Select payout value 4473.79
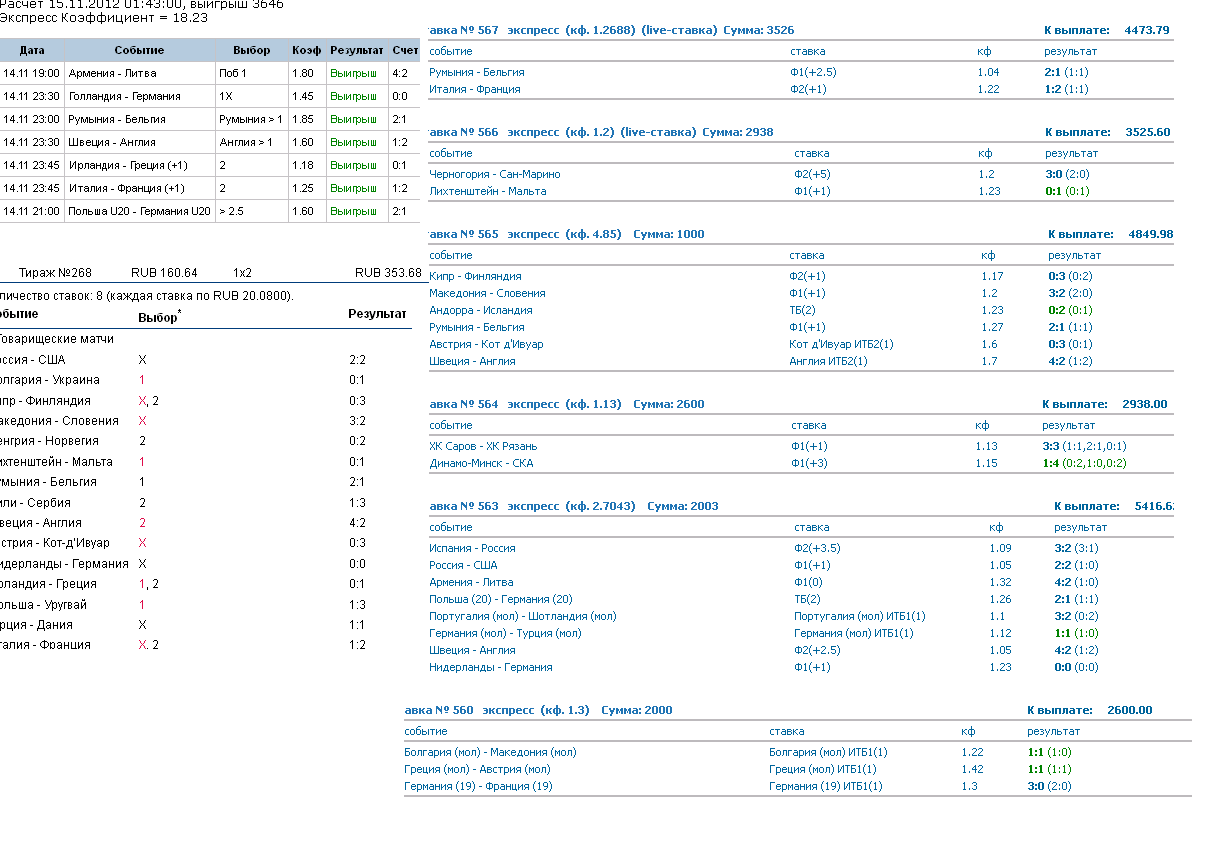 (x=1147, y=30)
